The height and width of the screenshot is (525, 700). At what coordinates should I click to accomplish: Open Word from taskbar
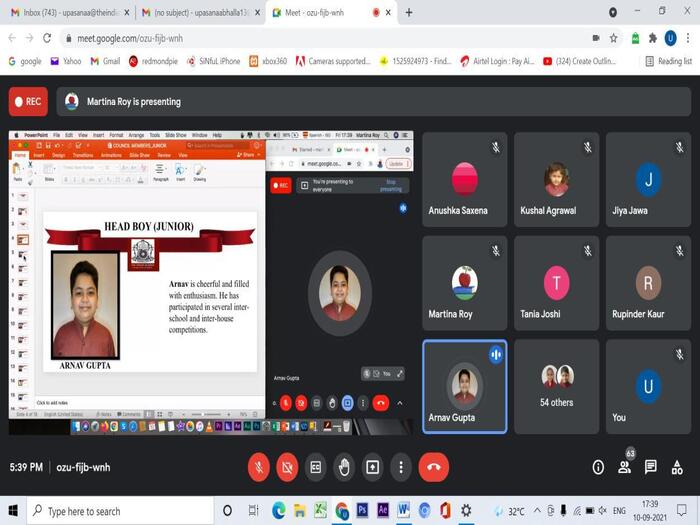tap(404, 511)
